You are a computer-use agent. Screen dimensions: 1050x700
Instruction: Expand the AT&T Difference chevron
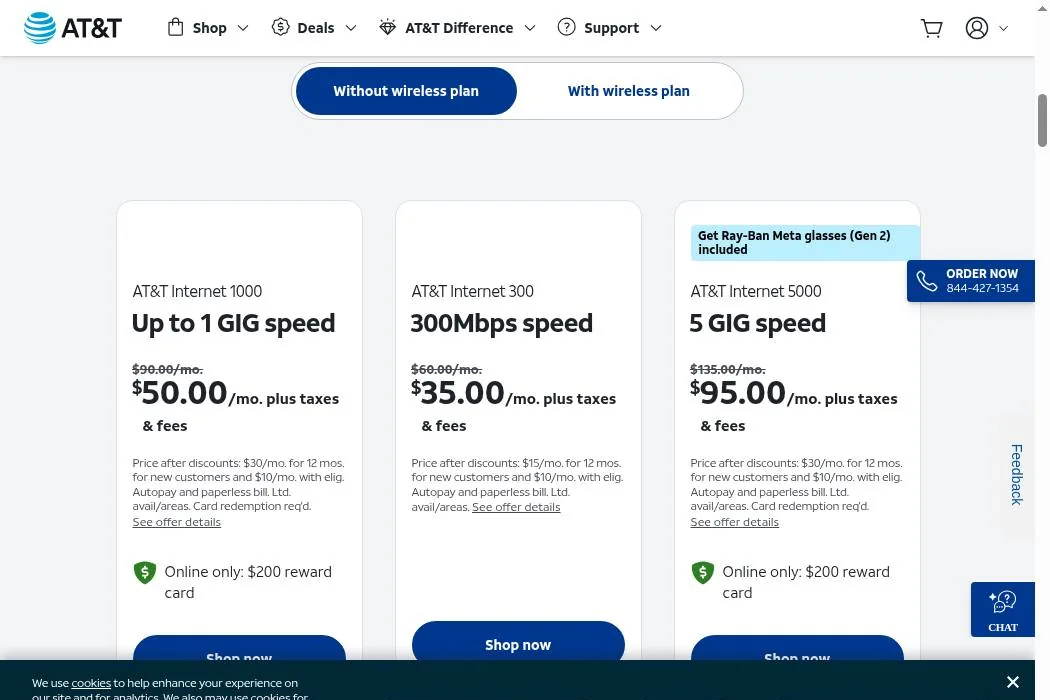click(530, 28)
